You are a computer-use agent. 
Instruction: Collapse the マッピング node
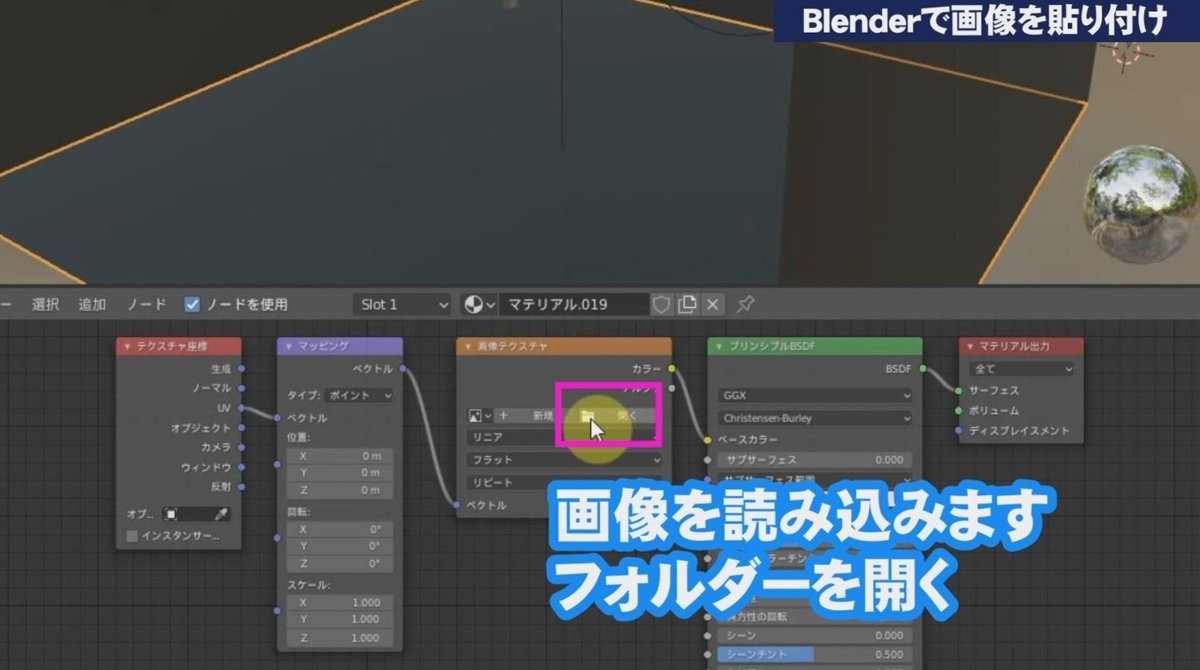[287, 346]
